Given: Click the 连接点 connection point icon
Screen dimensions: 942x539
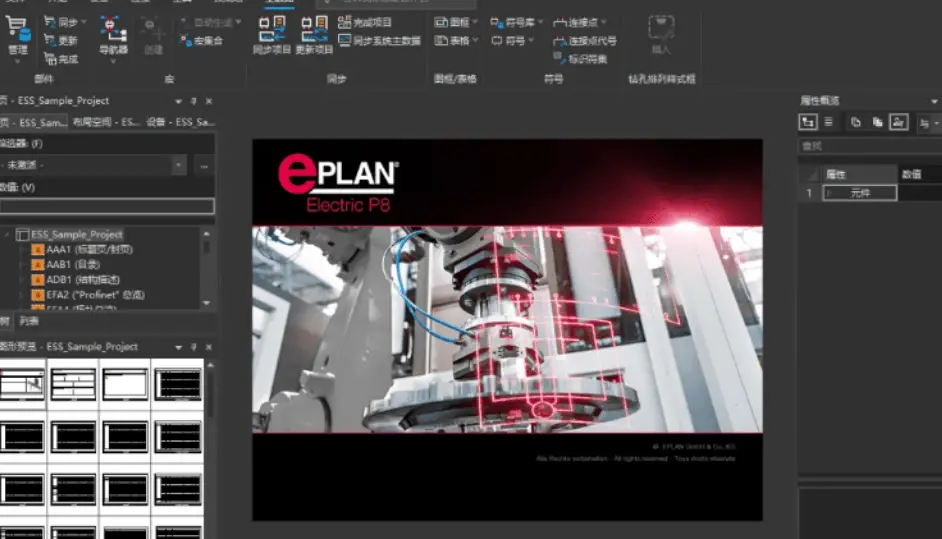Looking at the screenshot, I should click(x=559, y=22).
